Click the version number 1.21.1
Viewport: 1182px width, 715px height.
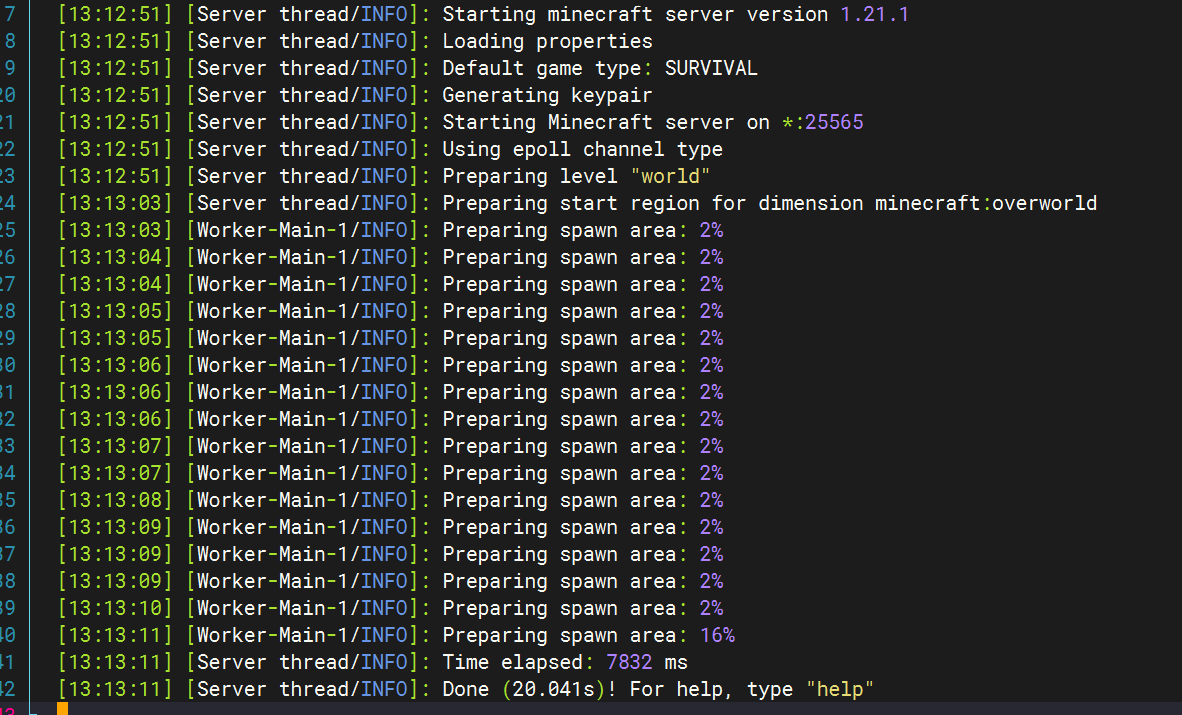click(x=874, y=14)
